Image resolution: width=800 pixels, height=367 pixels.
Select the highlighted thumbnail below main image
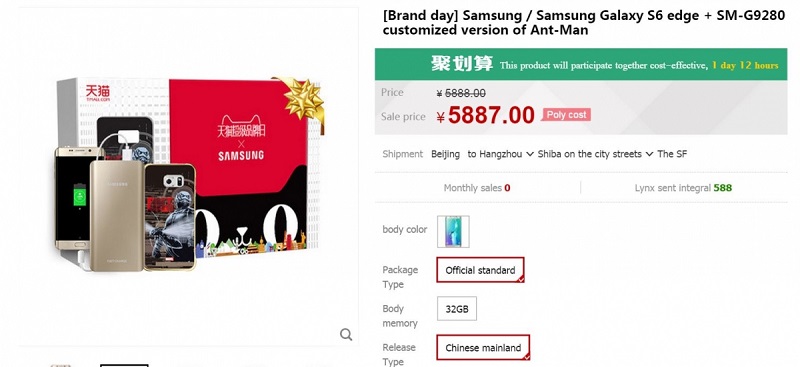124,365
